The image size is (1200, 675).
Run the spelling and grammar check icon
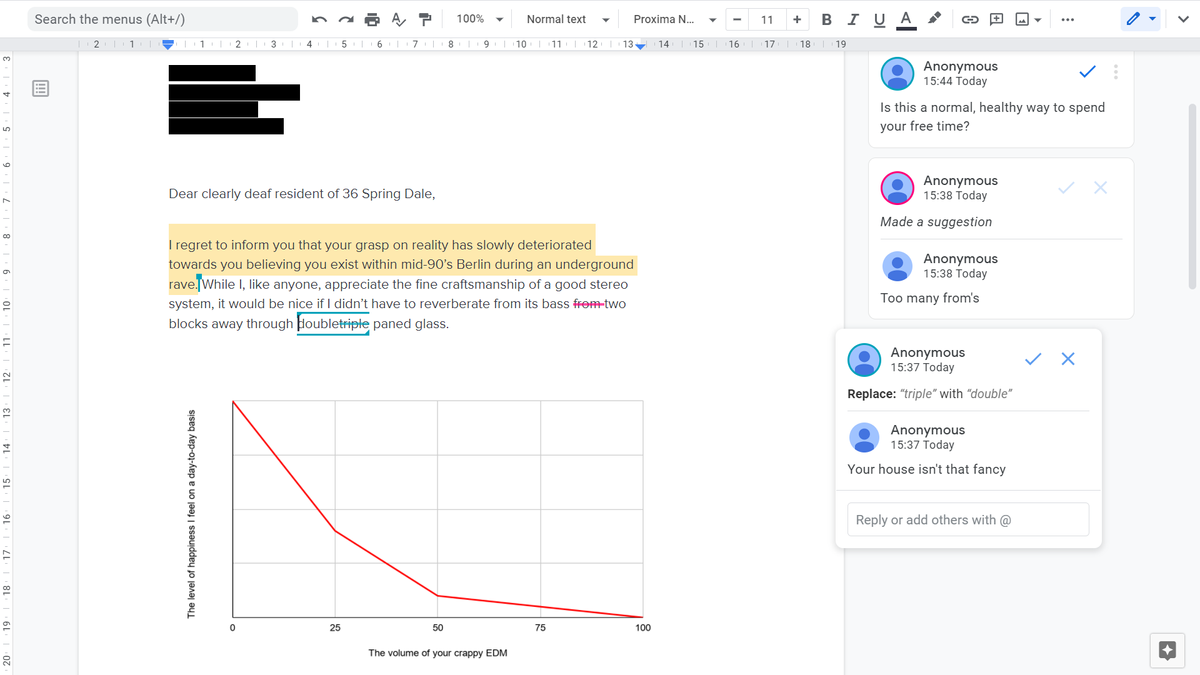pos(396,18)
